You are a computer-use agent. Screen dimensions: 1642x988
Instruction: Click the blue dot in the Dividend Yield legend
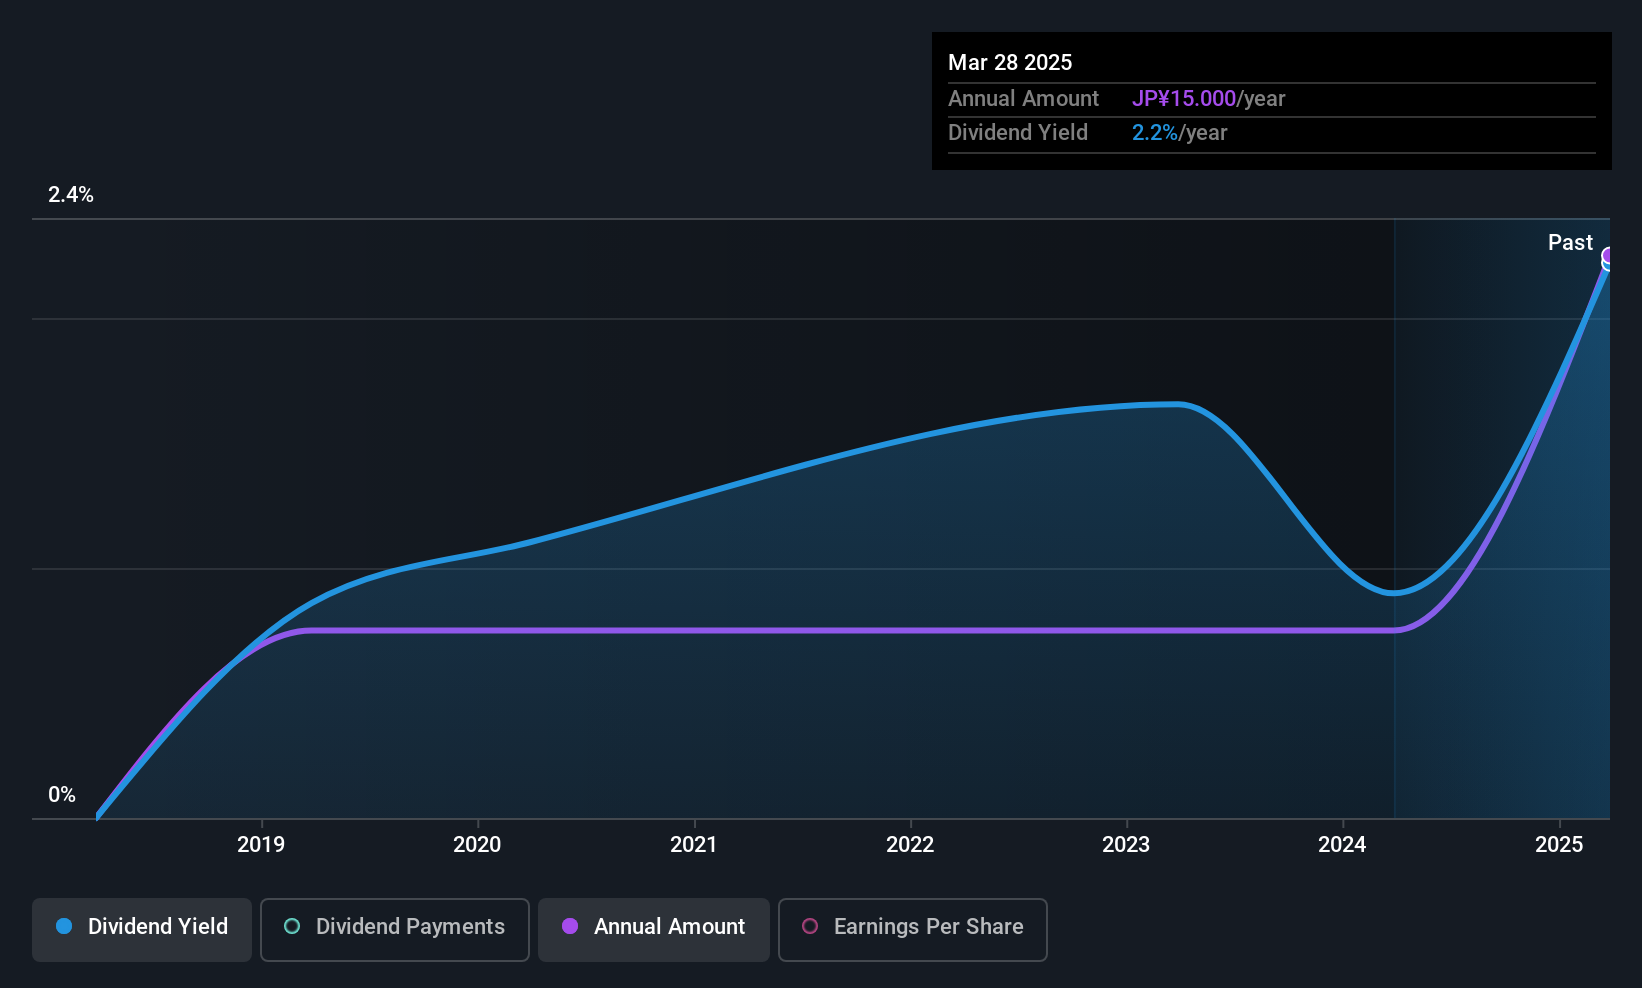64,926
